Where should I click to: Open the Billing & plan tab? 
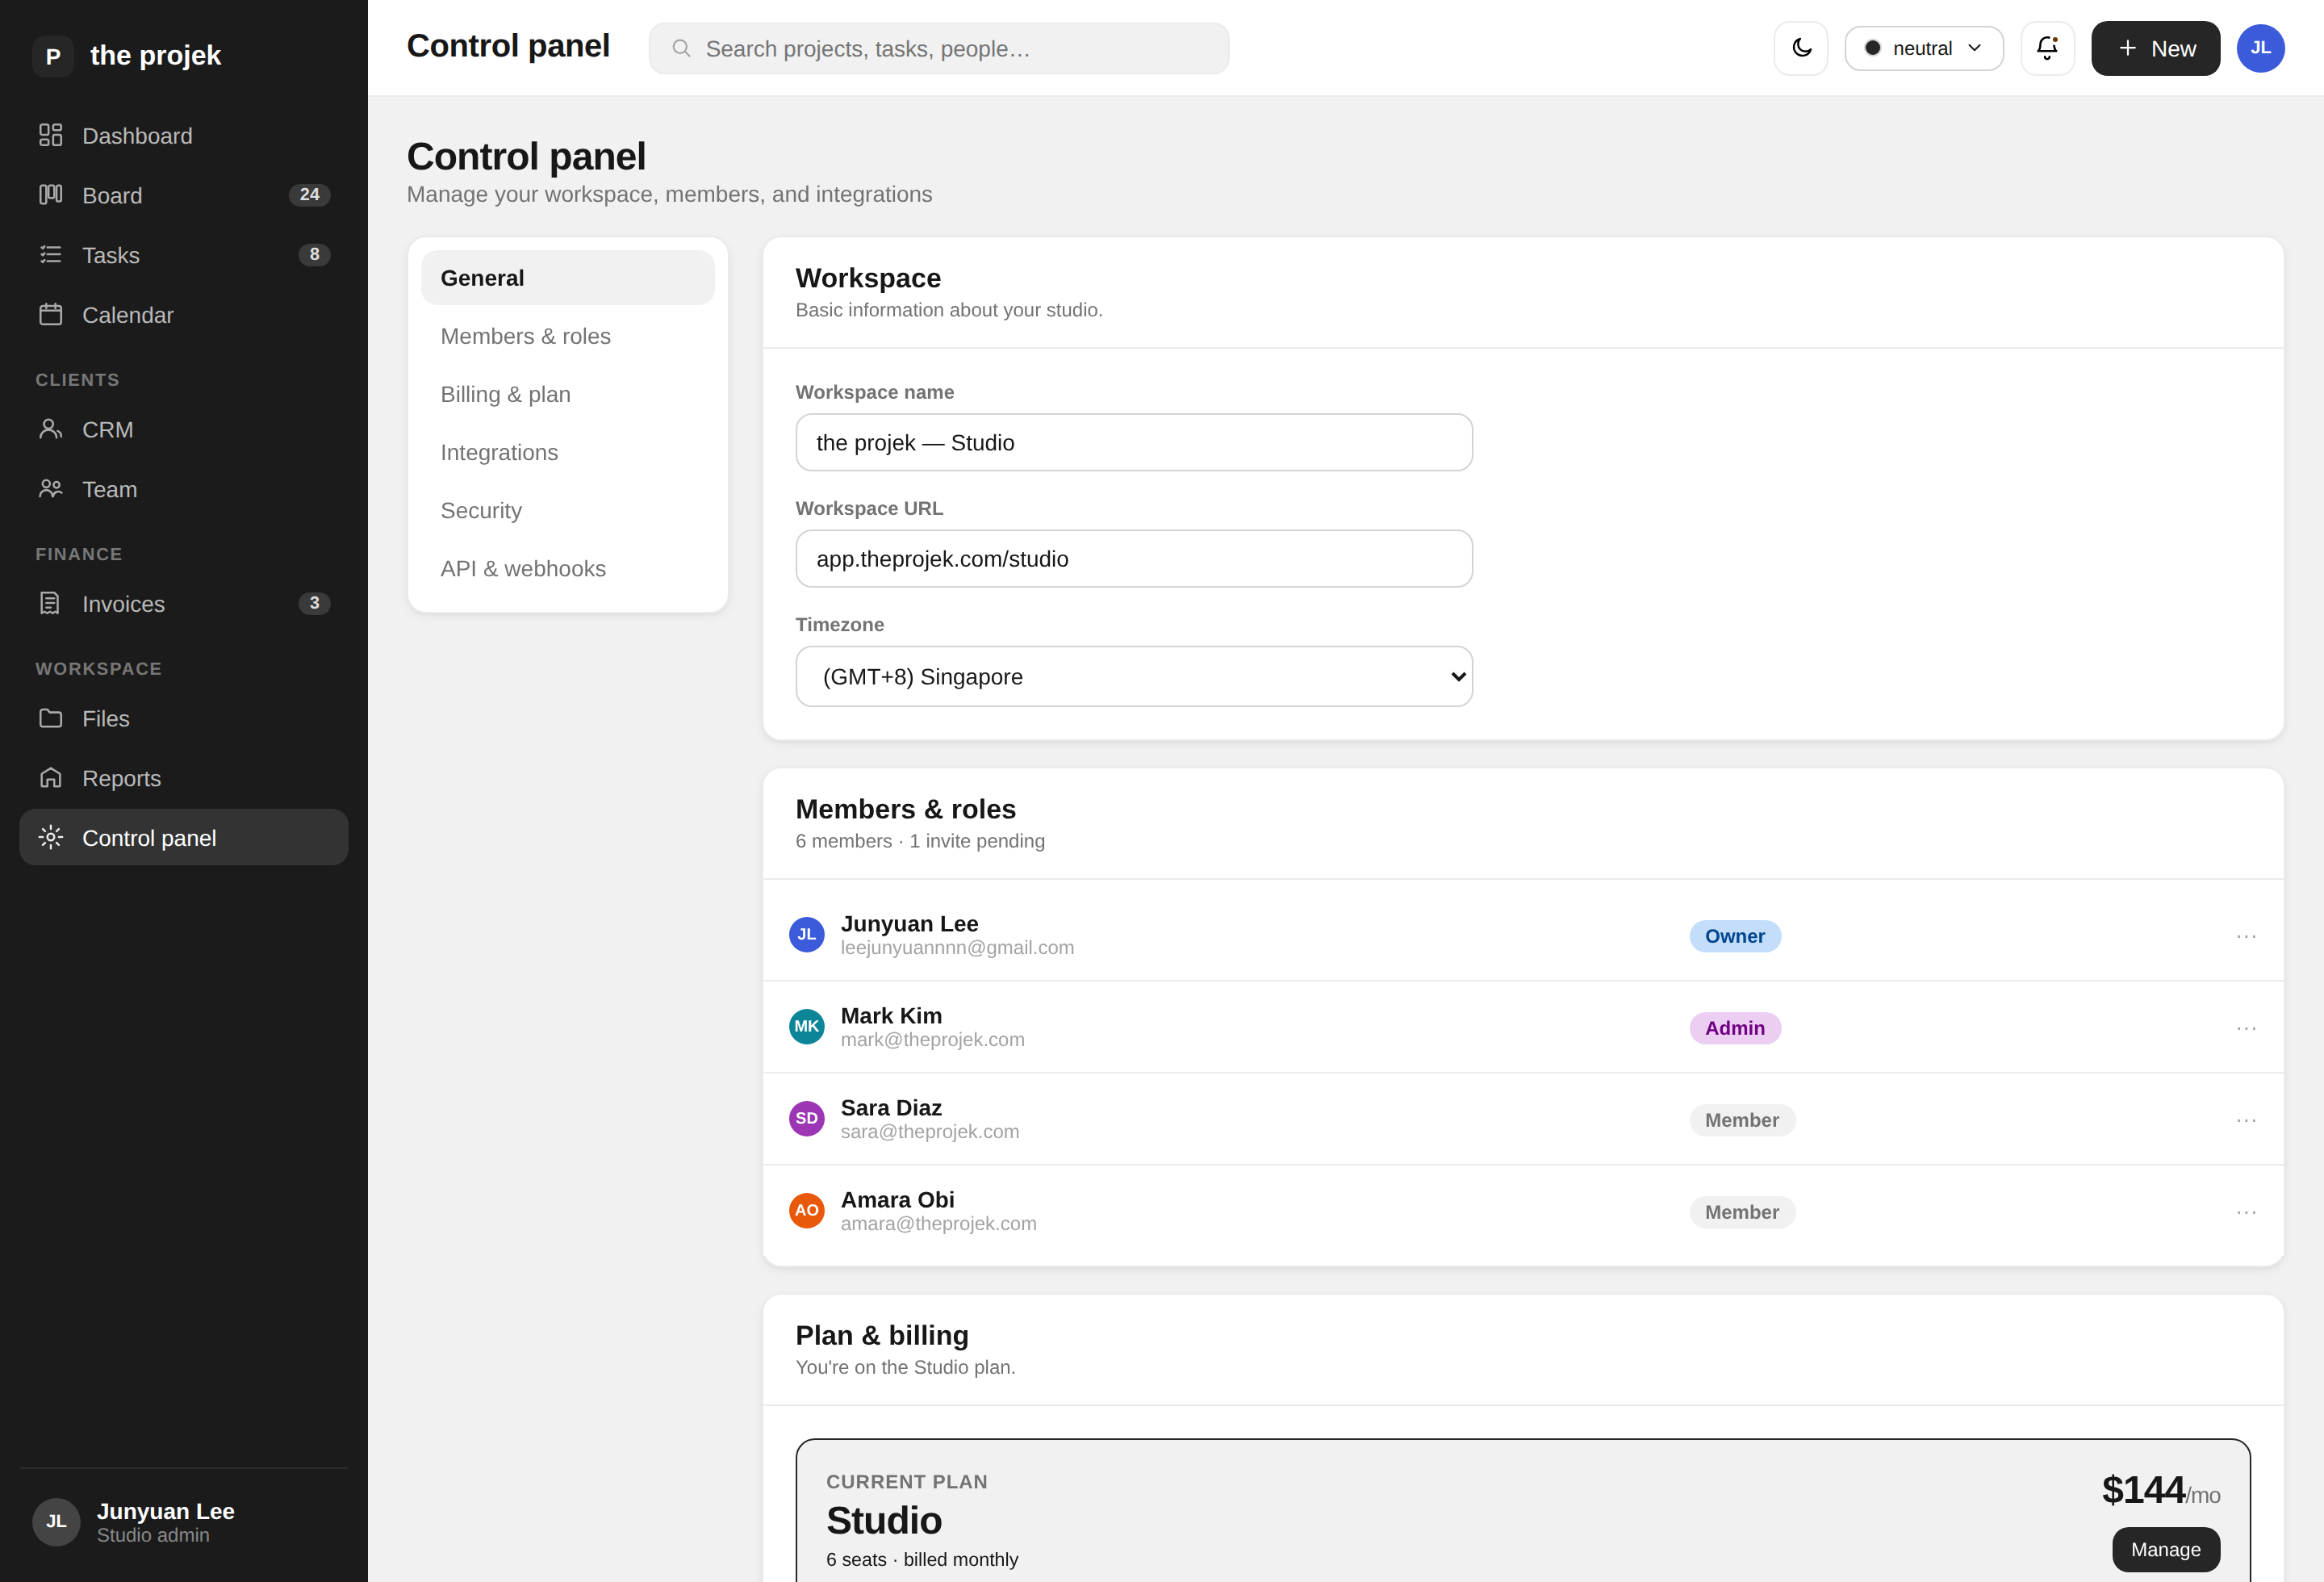567,394
